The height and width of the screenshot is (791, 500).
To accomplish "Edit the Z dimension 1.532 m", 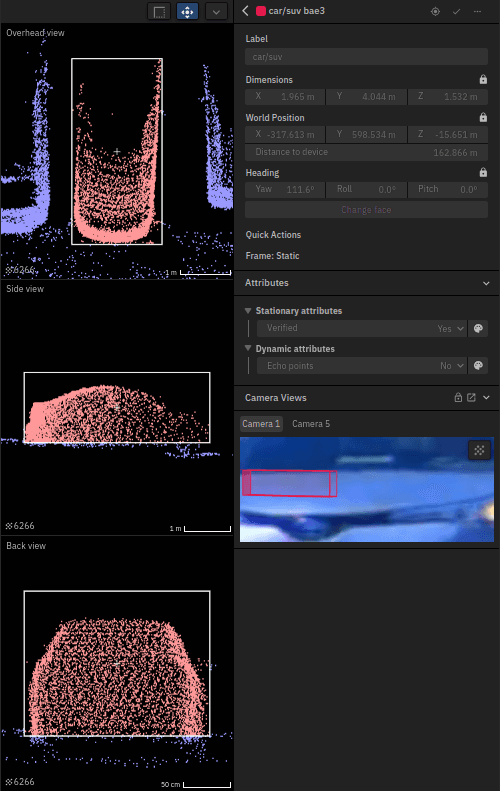I will point(448,96).
